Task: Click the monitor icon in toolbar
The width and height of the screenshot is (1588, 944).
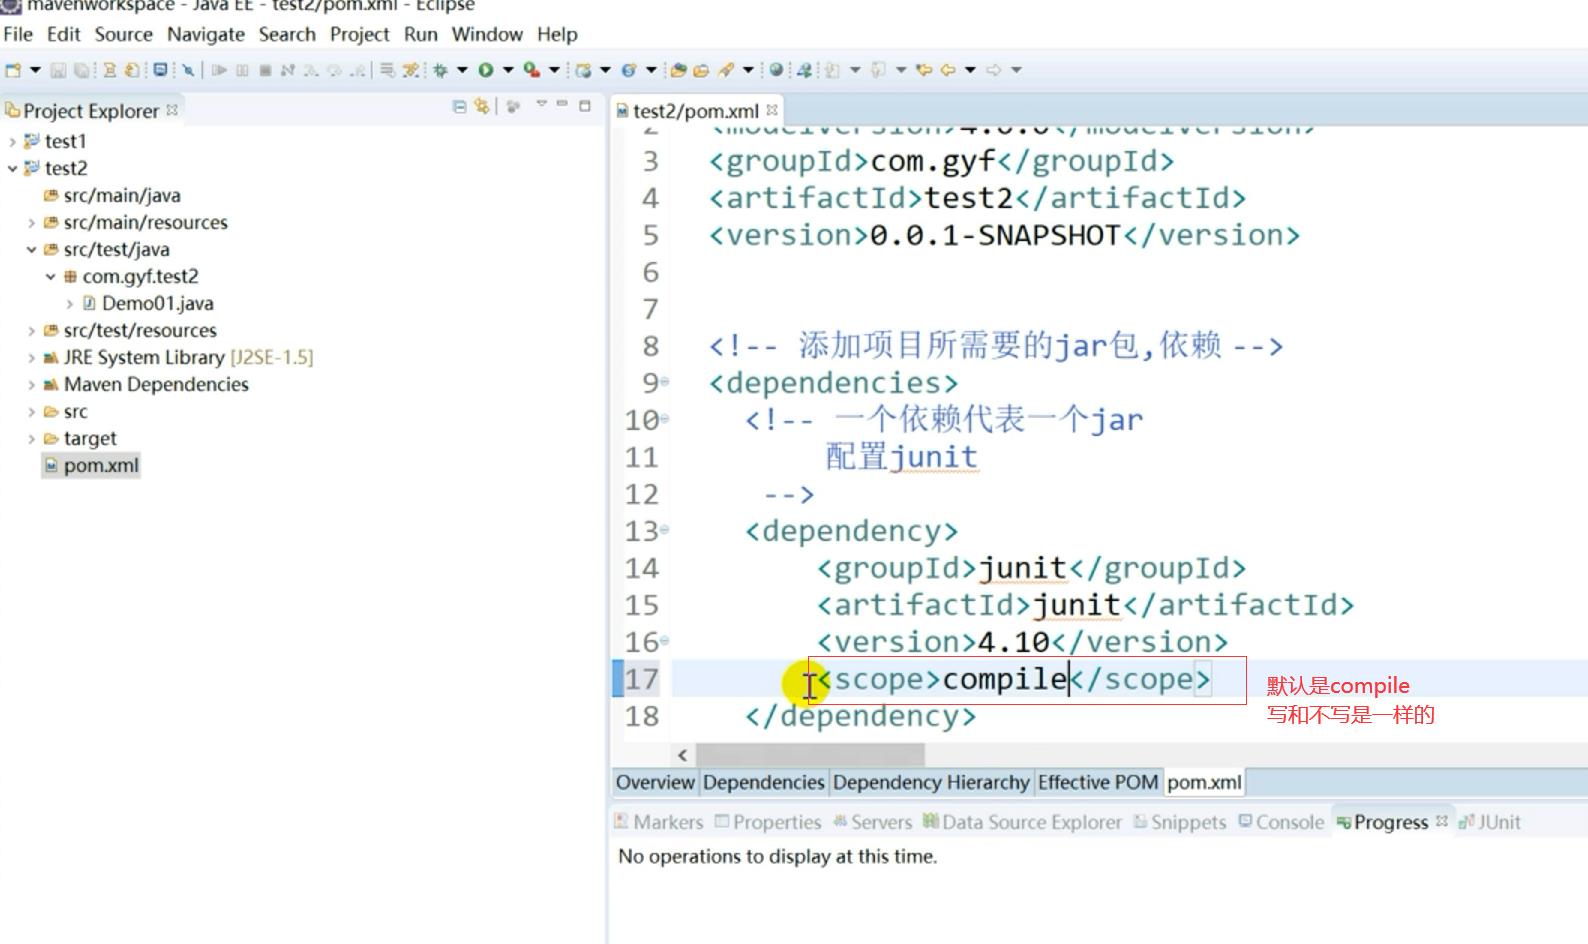Action: point(160,70)
